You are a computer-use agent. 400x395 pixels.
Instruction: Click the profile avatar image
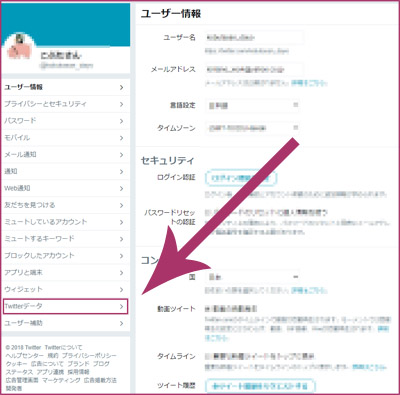pyautogui.click(x=19, y=48)
